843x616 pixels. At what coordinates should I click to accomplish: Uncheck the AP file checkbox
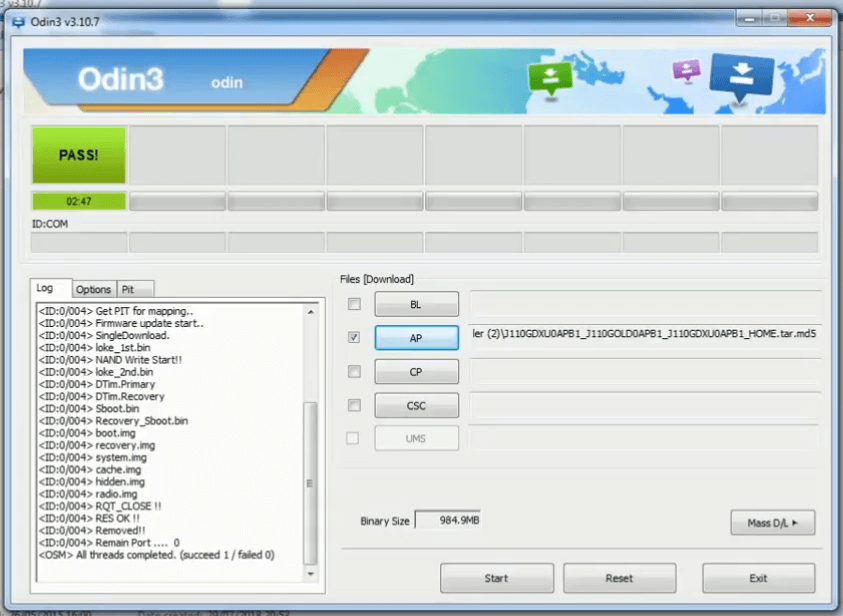354,338
